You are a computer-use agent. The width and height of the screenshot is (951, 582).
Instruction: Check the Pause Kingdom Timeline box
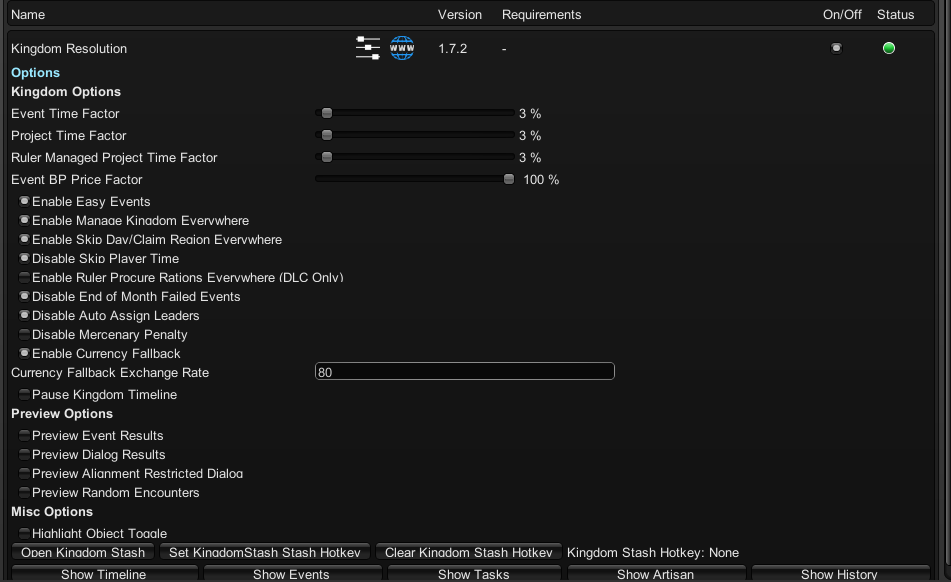[x=25, y=395]
